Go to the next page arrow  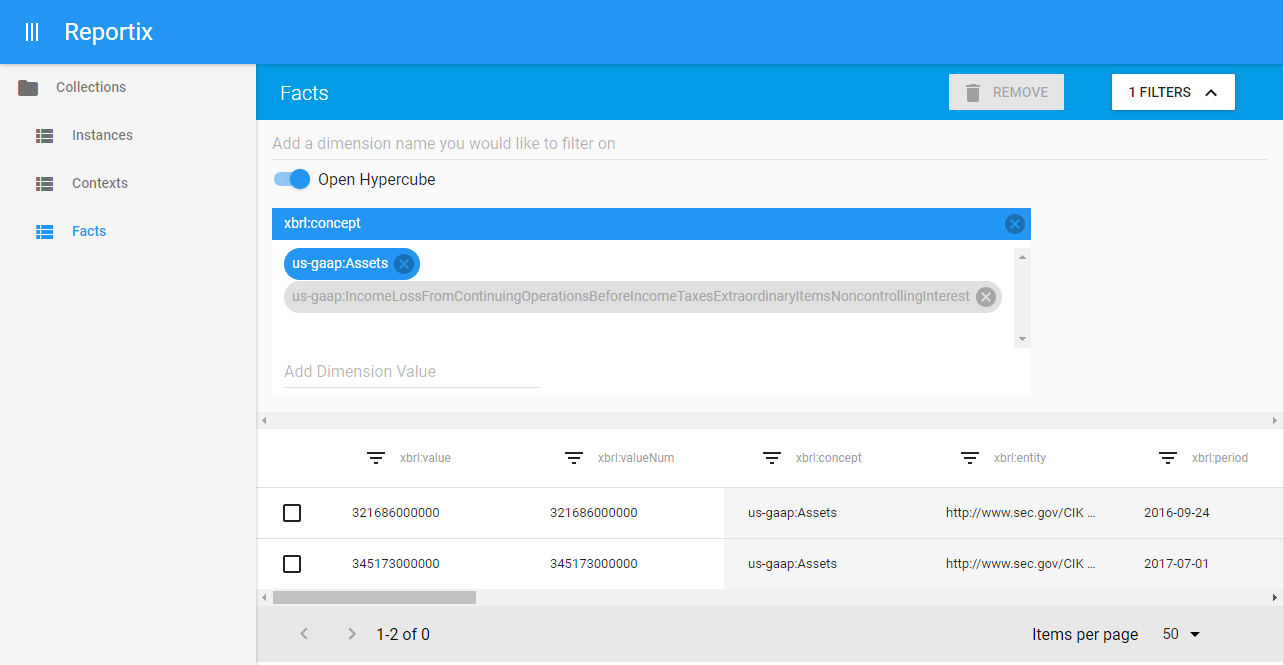pyautogui.click(x=351, y=634)
